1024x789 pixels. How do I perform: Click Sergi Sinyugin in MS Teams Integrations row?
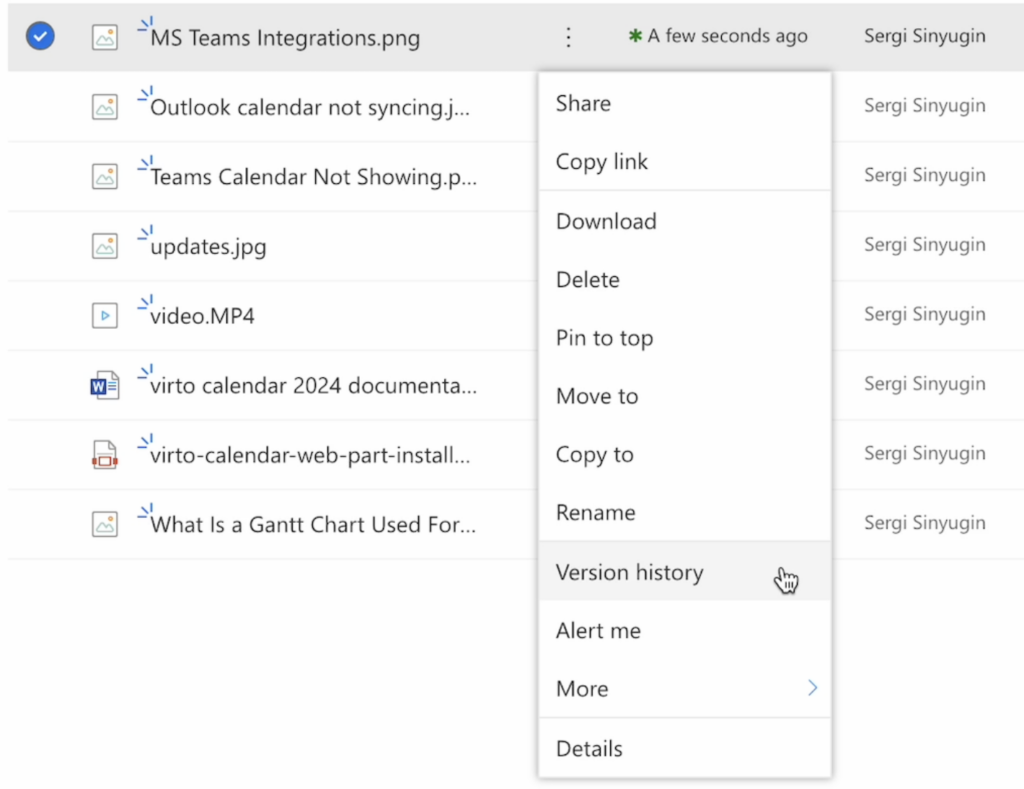tap(925, 36)
